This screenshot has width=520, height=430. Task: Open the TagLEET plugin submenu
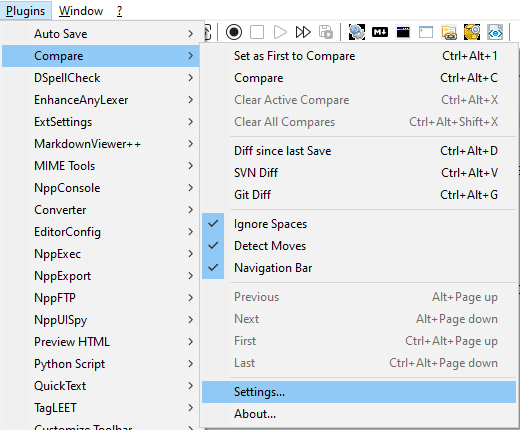(x=100, y=408)
